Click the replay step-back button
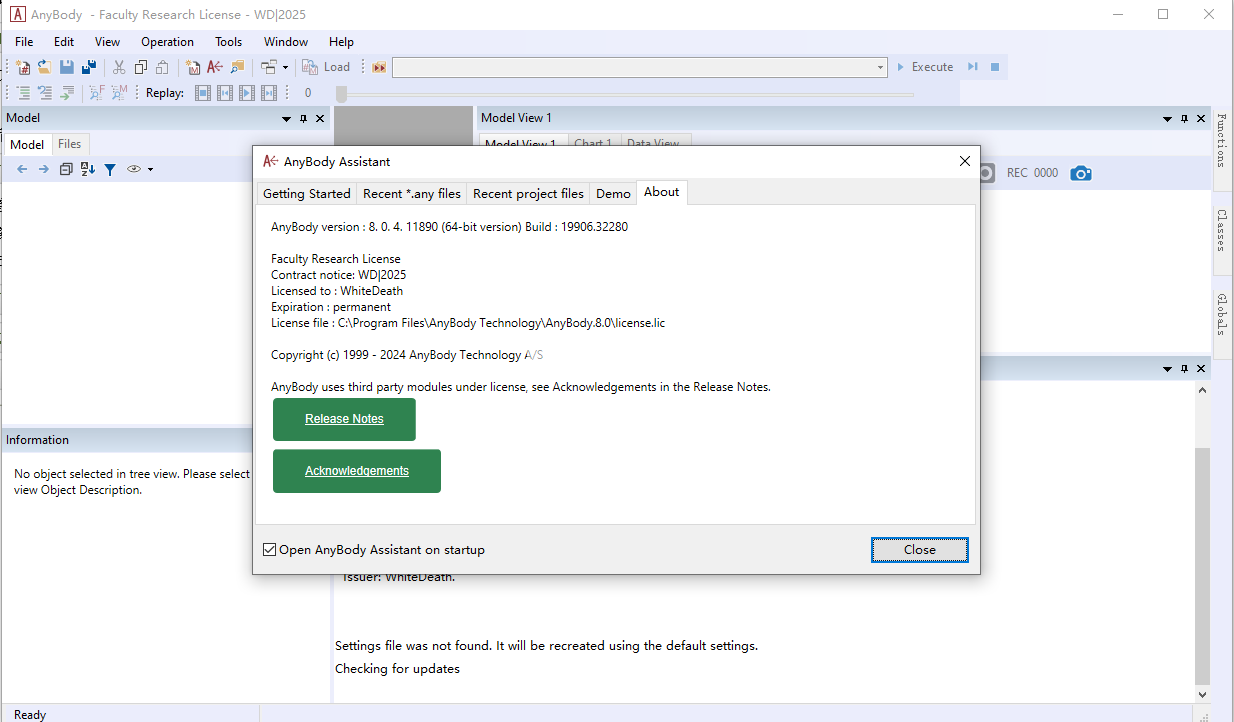1234x722 pixels. tap(225, 93)
